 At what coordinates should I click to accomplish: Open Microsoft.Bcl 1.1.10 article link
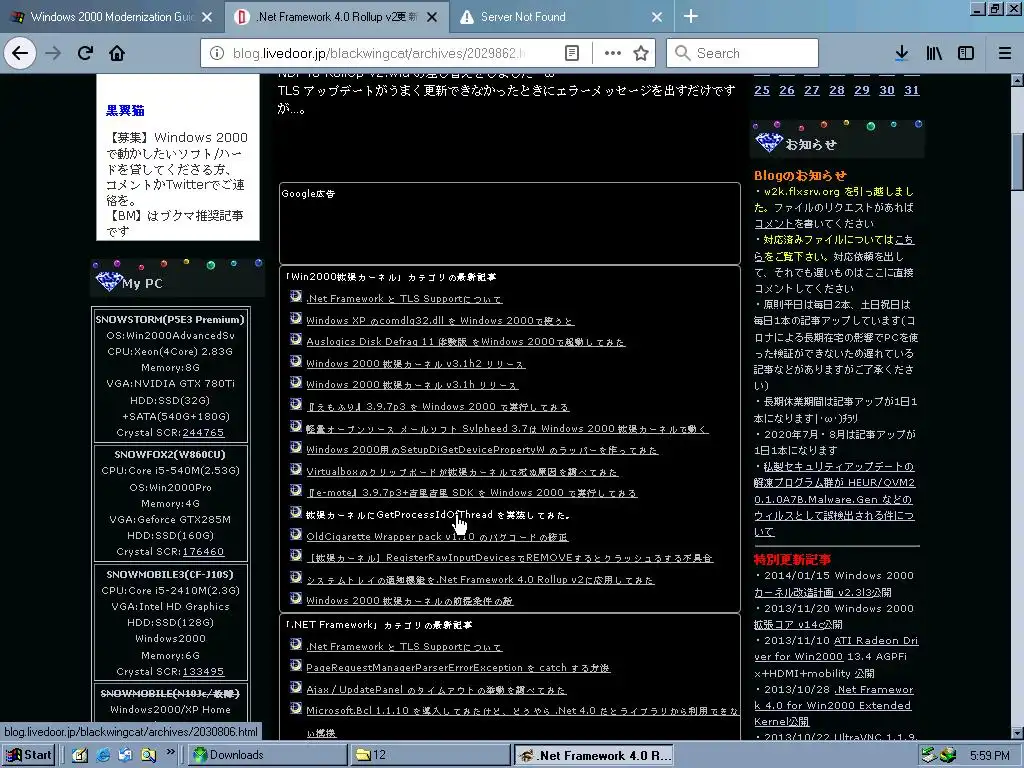(522, 711)
